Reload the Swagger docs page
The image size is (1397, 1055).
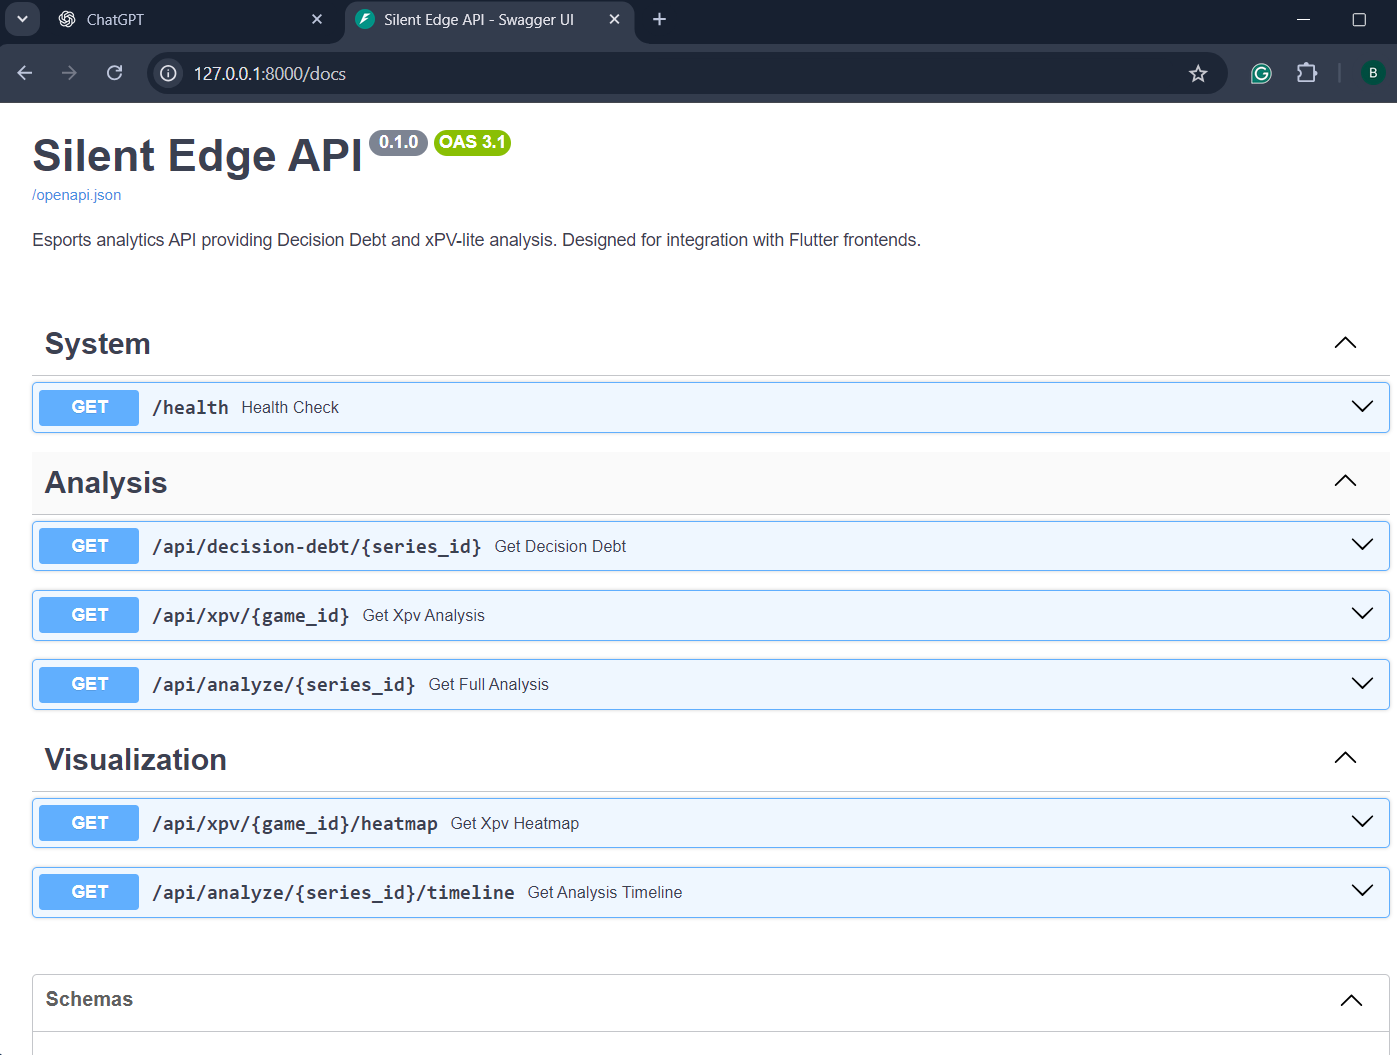click(x=115, y=73)
